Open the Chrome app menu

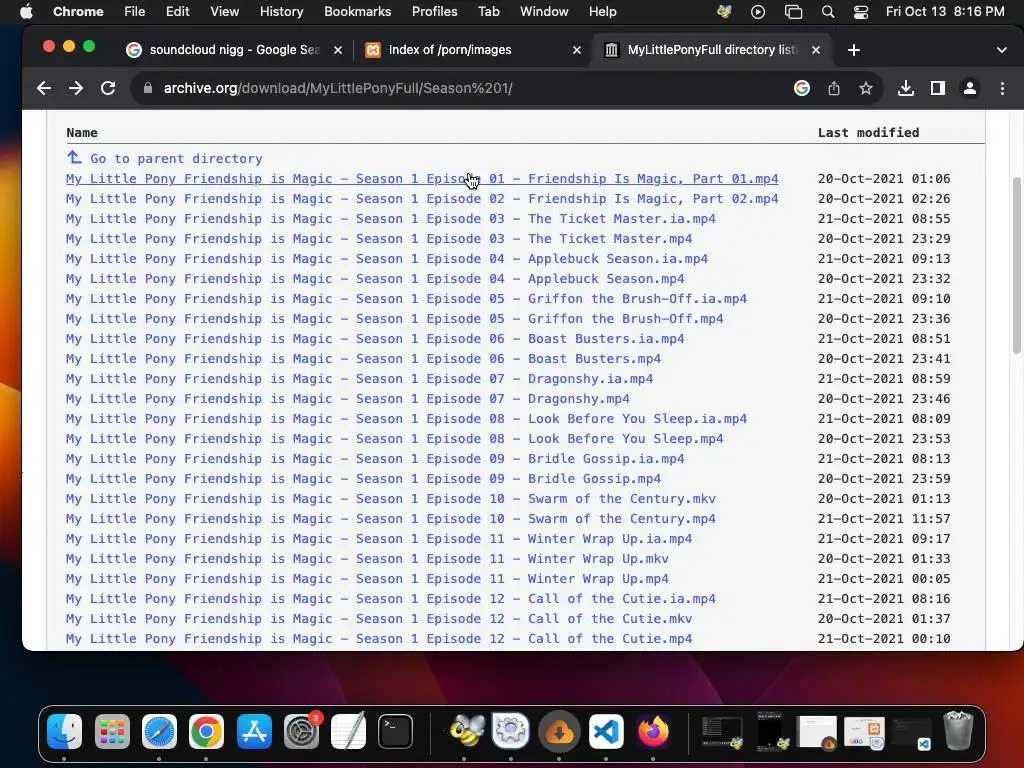[78, 11]
